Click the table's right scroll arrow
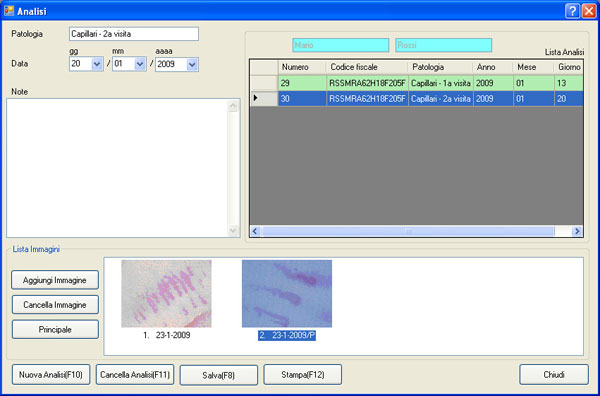Image resolution: width=600 pixels, height=396 pixels. 577,231
